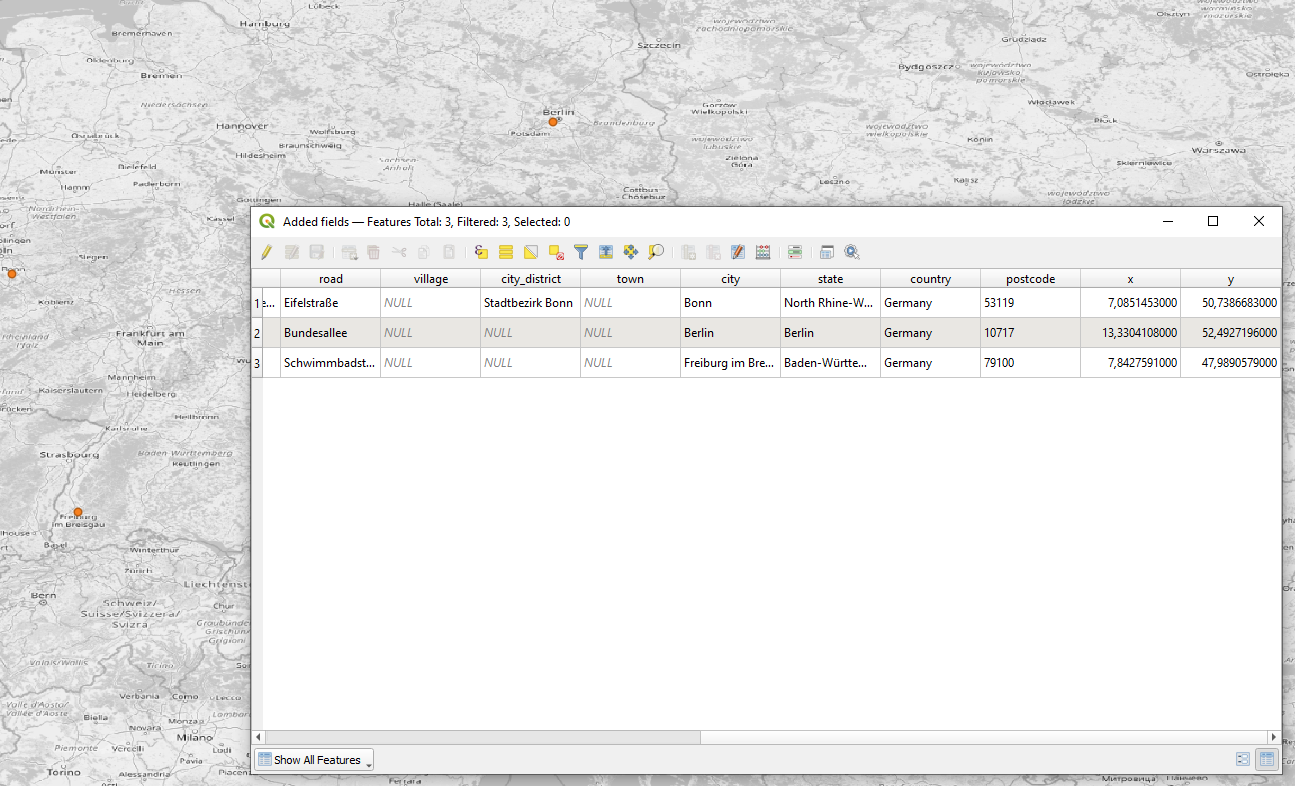Screen dimensions: 1295x786
Task: Click the Save edits floppy disk icon
Action: 316,252
